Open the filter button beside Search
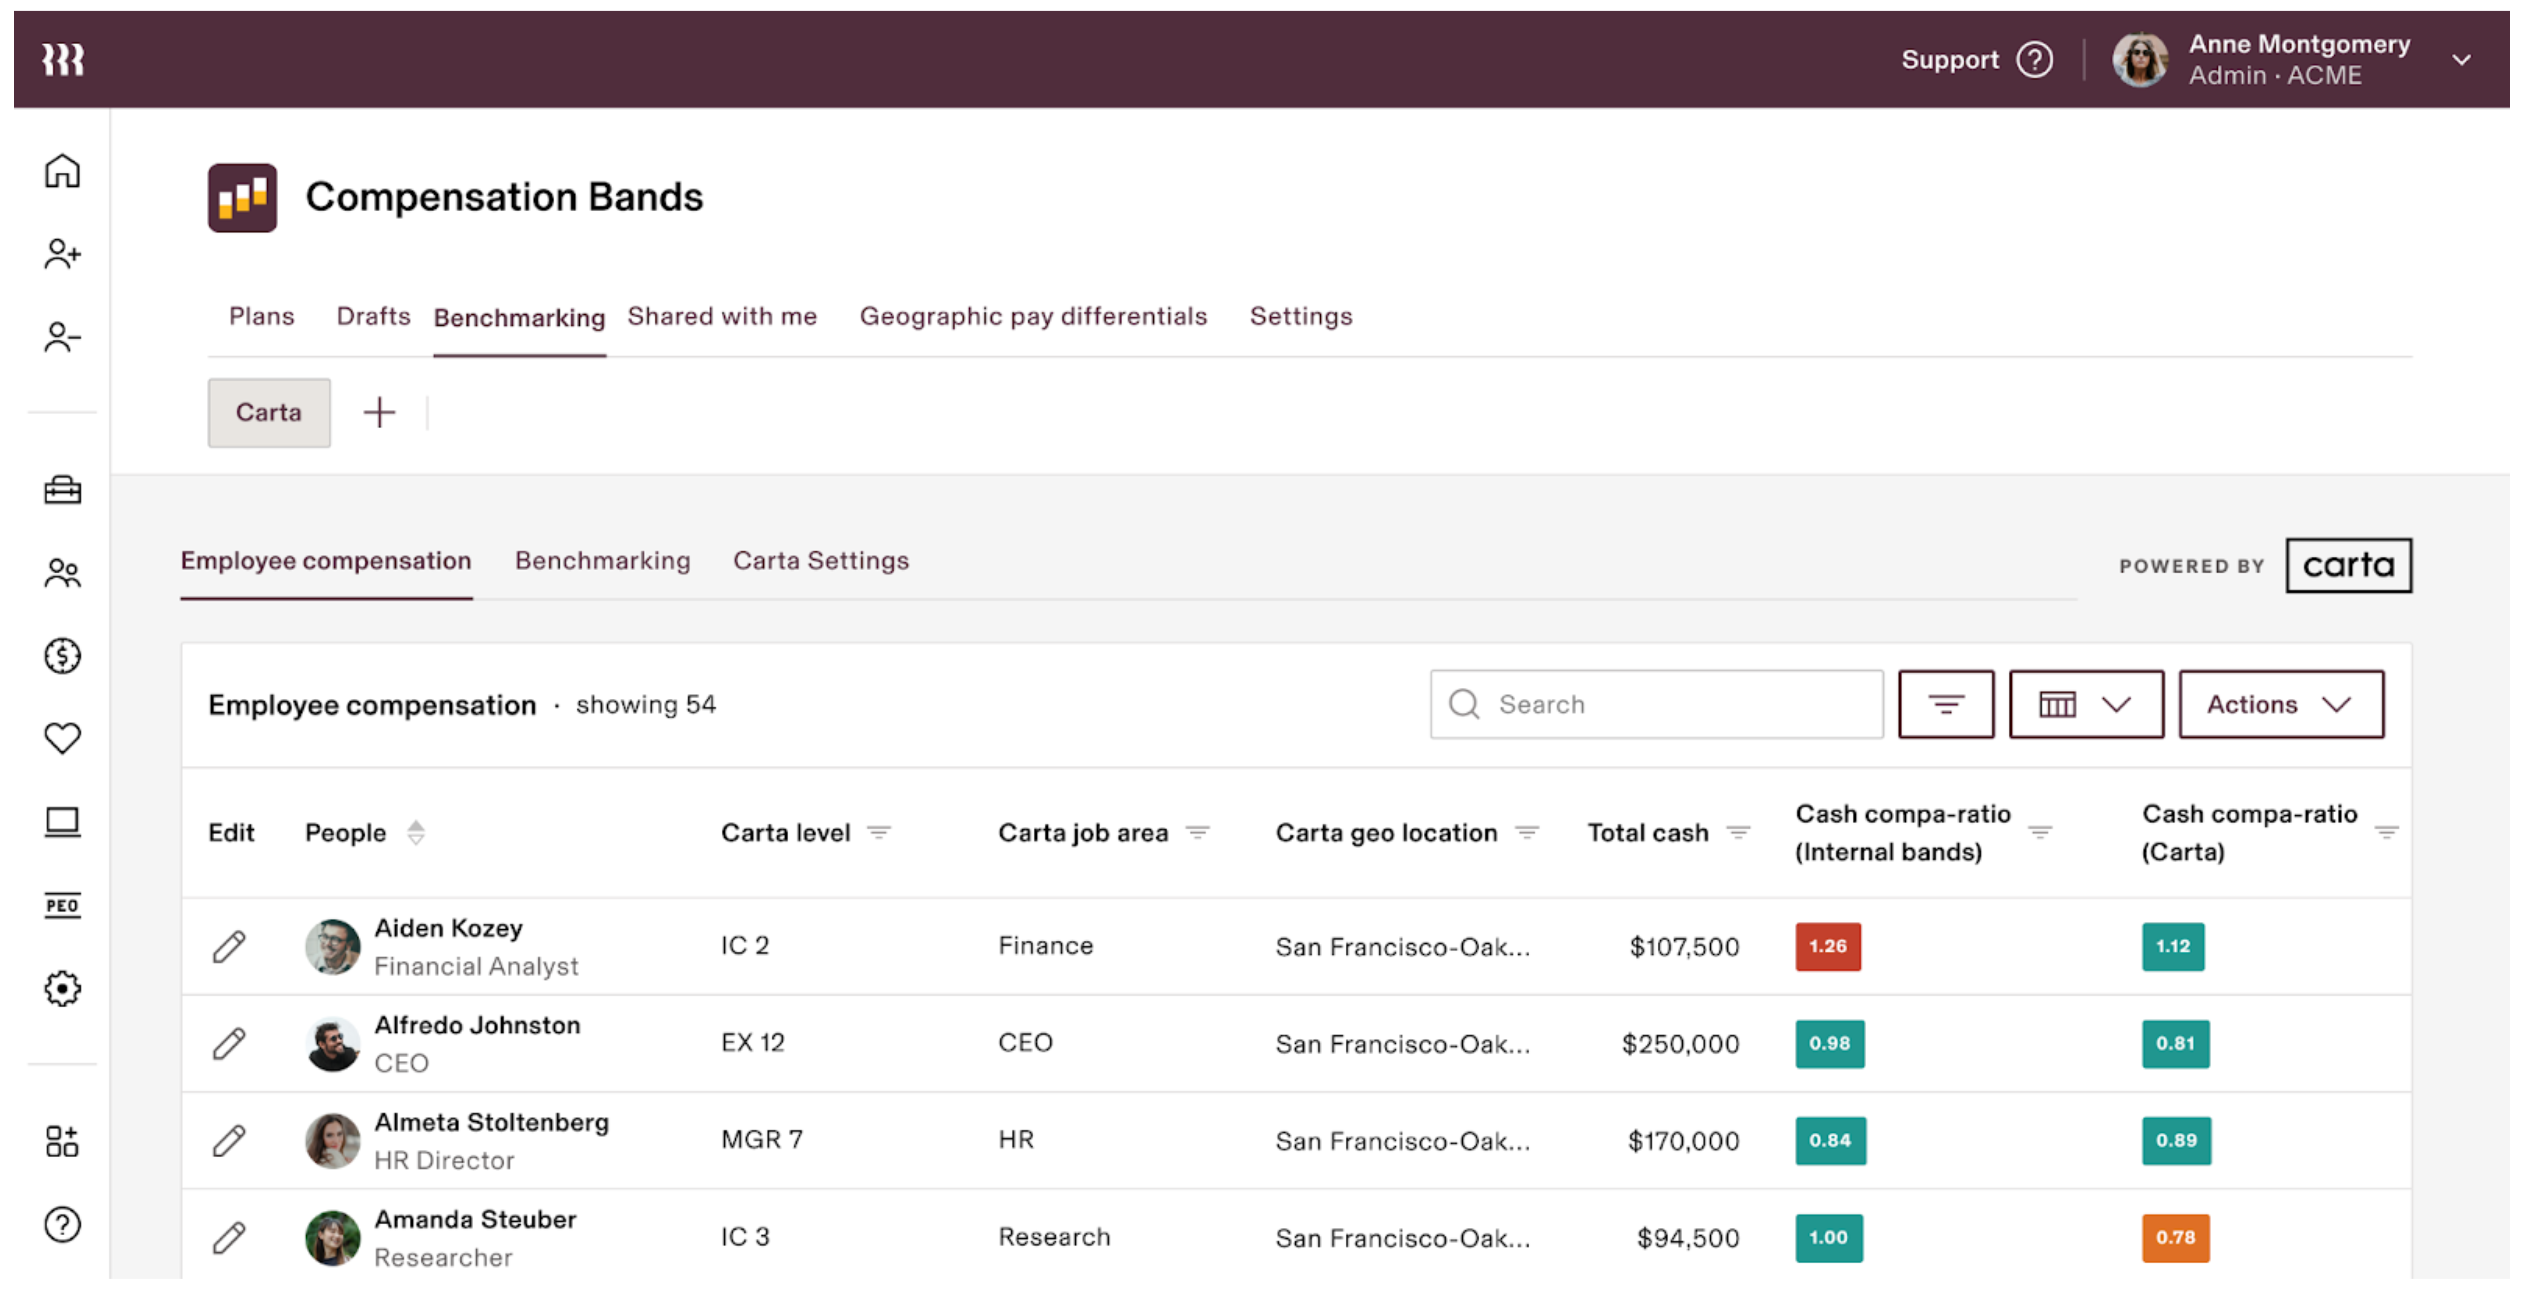Image resolution: width=2526 pixels, height=1294 pixels. click(x=1945, y=705)
